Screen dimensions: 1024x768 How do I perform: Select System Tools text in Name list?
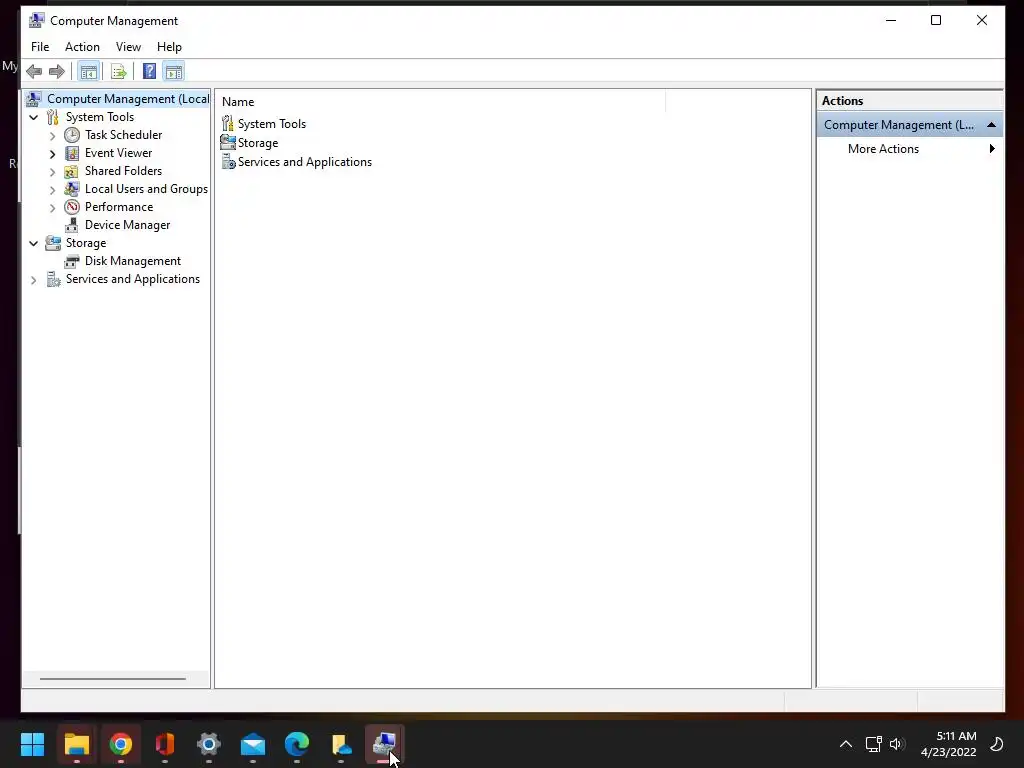click(272, 123)
